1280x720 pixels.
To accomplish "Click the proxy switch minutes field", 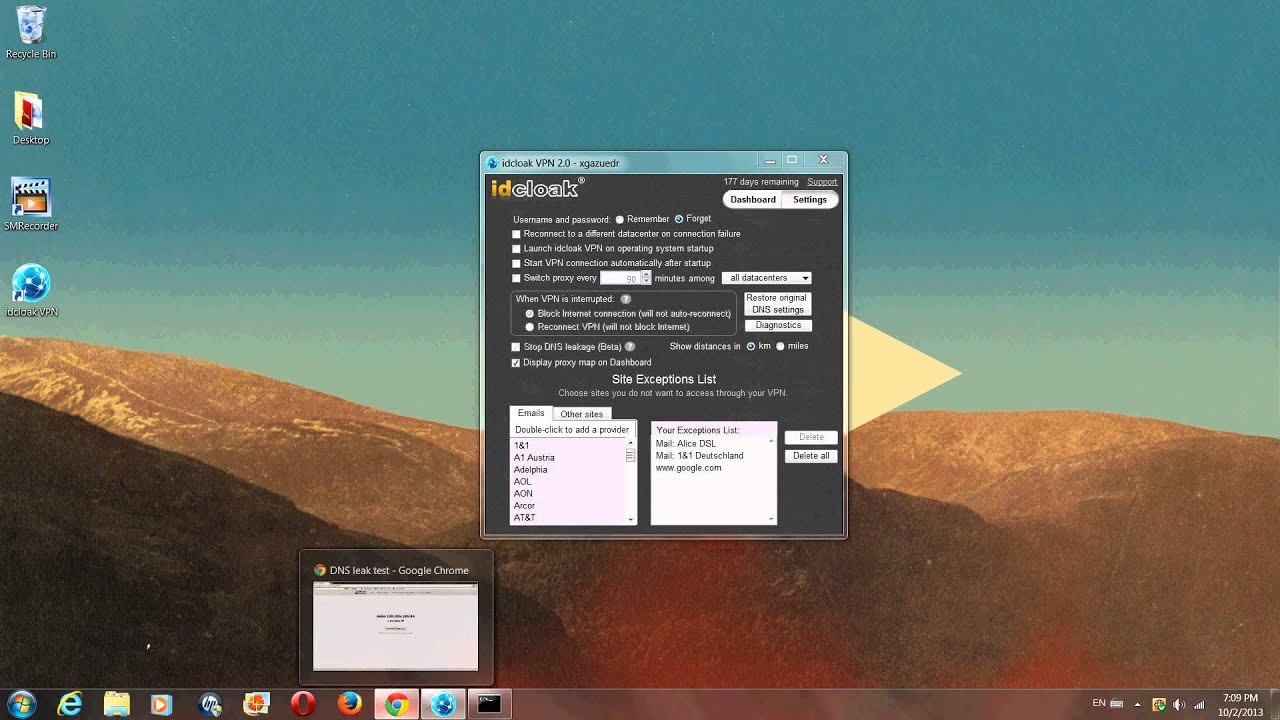I will click(621, 278).
